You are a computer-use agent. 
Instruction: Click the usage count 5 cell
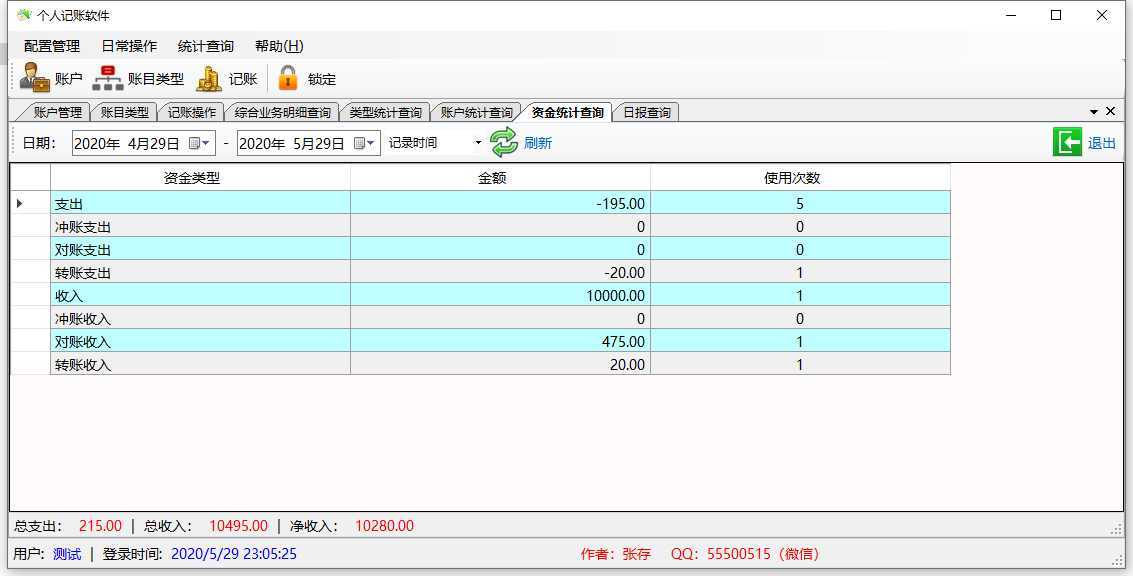[800, 203]
